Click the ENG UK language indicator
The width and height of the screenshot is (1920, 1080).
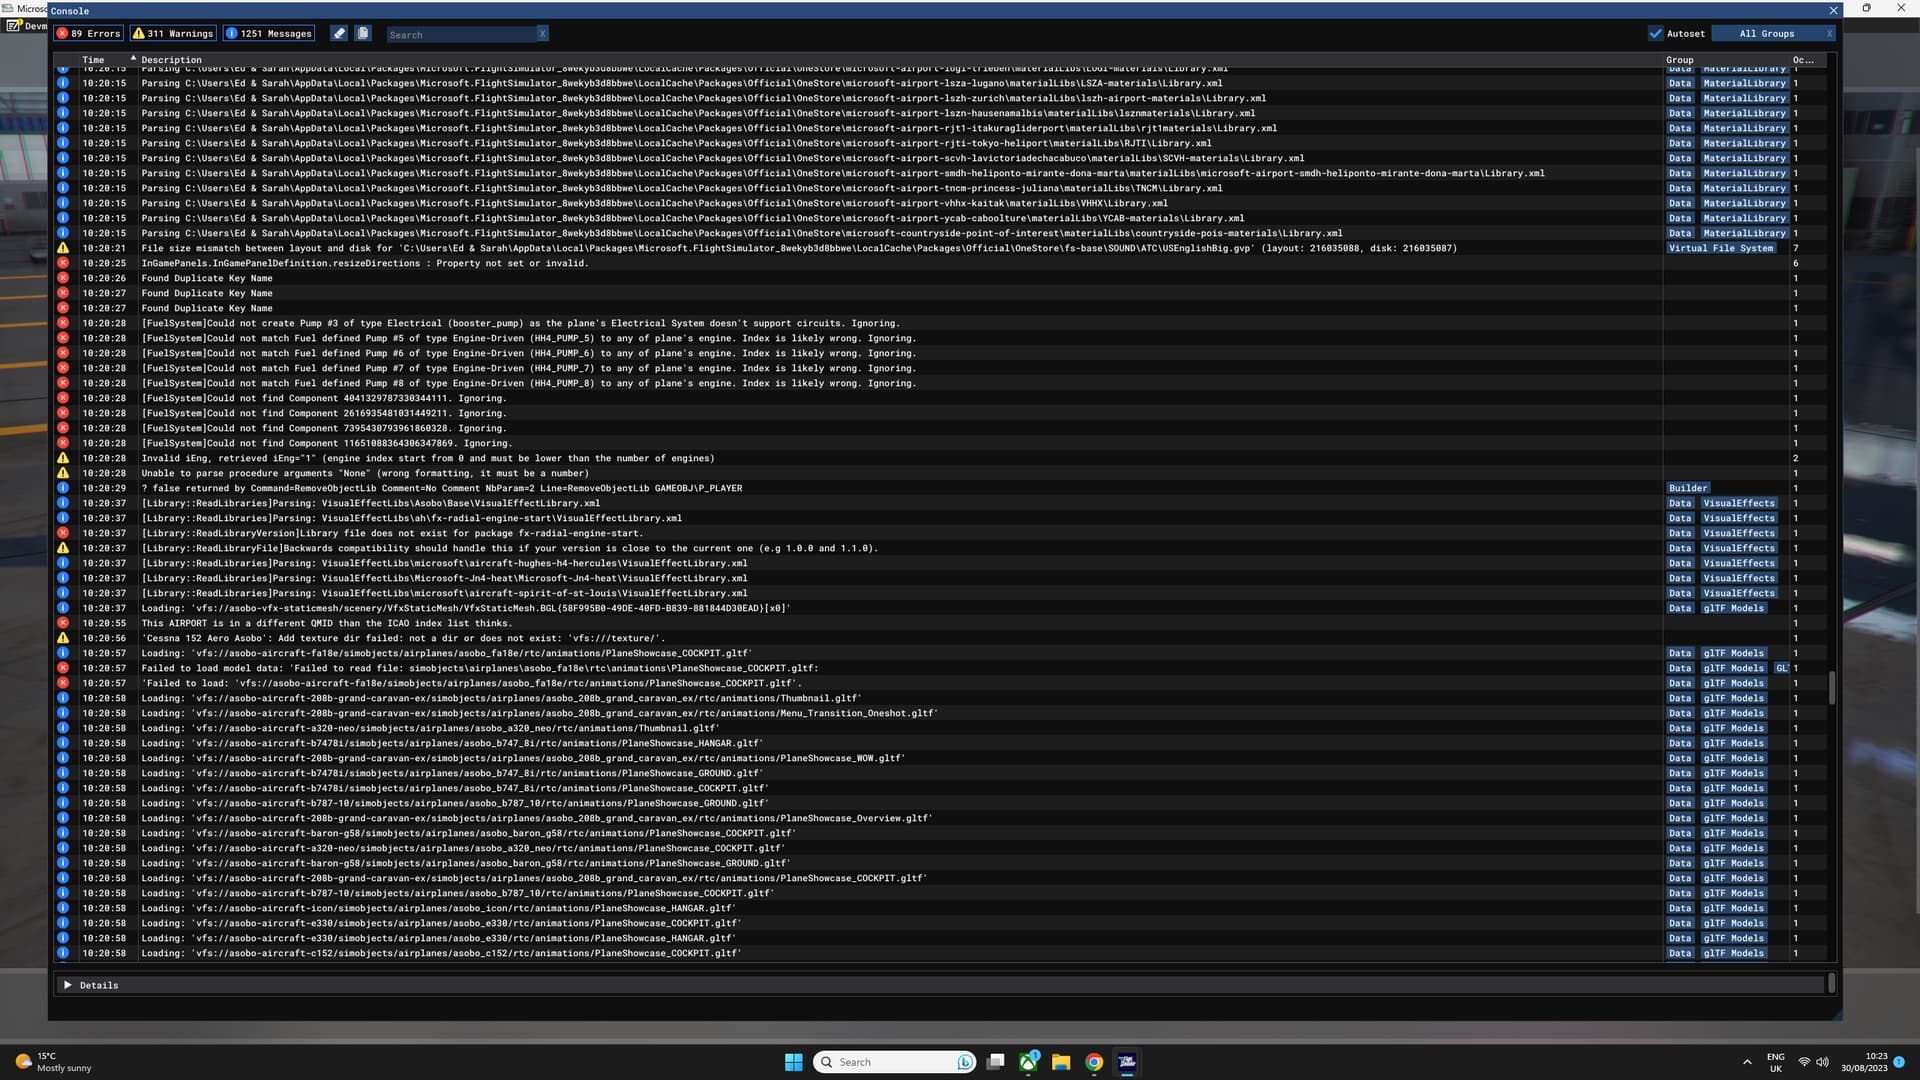pyautogui.click(x=1775, y=1062)
